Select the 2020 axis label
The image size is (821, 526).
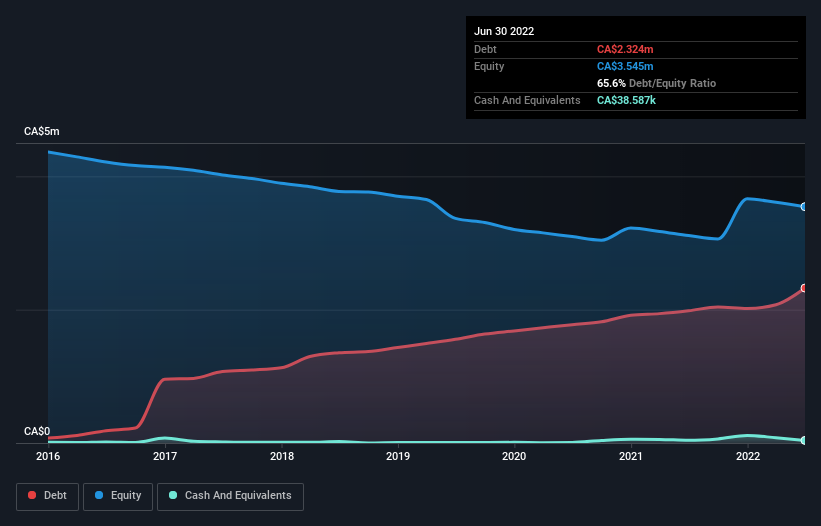(514, 456)
